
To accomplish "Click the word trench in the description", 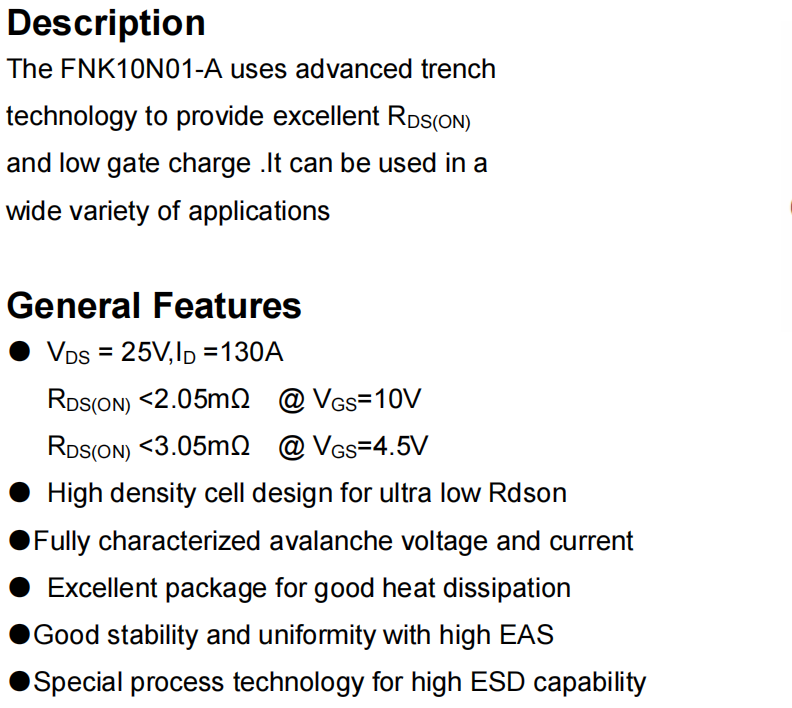I will tap(456, 70).
